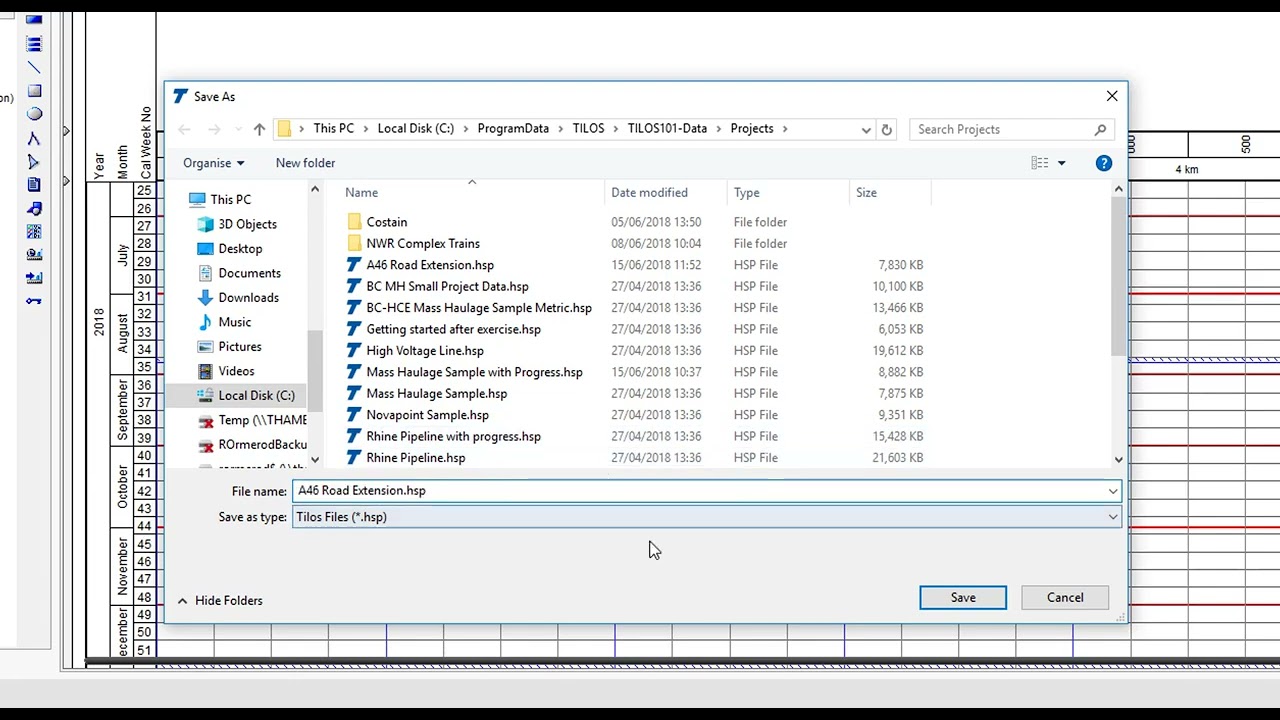Open the recent locations dropdown arrow
Screen dimensions: 1280x720
point(237,129)
